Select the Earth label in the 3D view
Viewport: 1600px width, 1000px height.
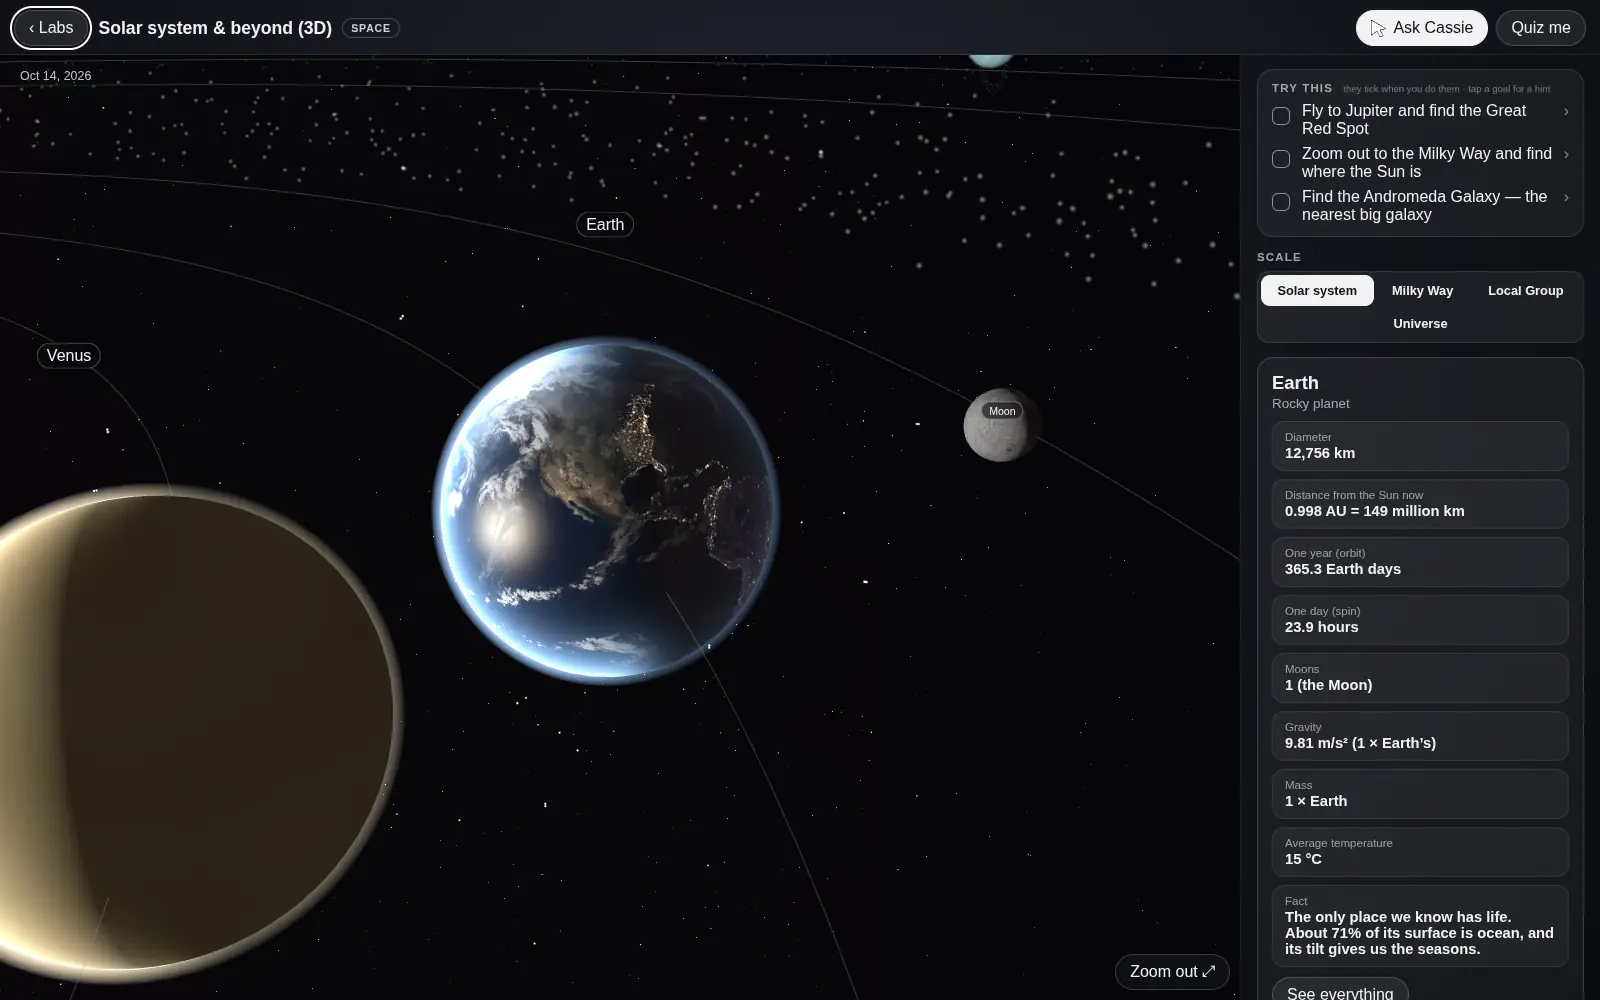point(605,225)
